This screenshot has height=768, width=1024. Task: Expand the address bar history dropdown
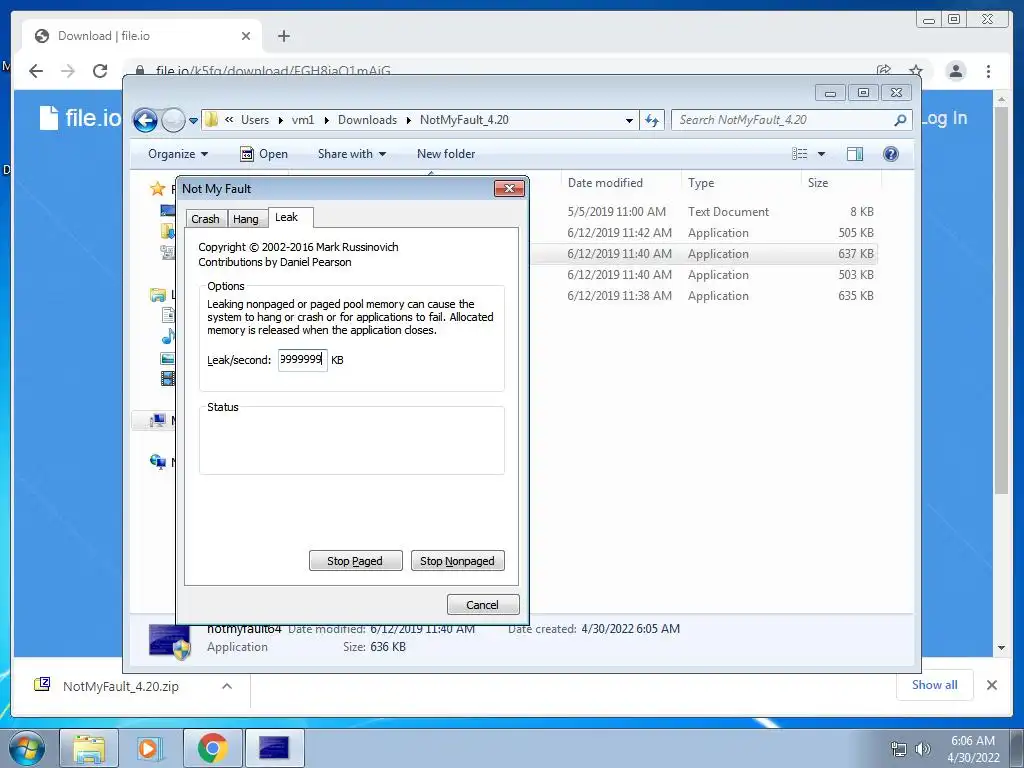pyautogui.click(x=629, y=120)
